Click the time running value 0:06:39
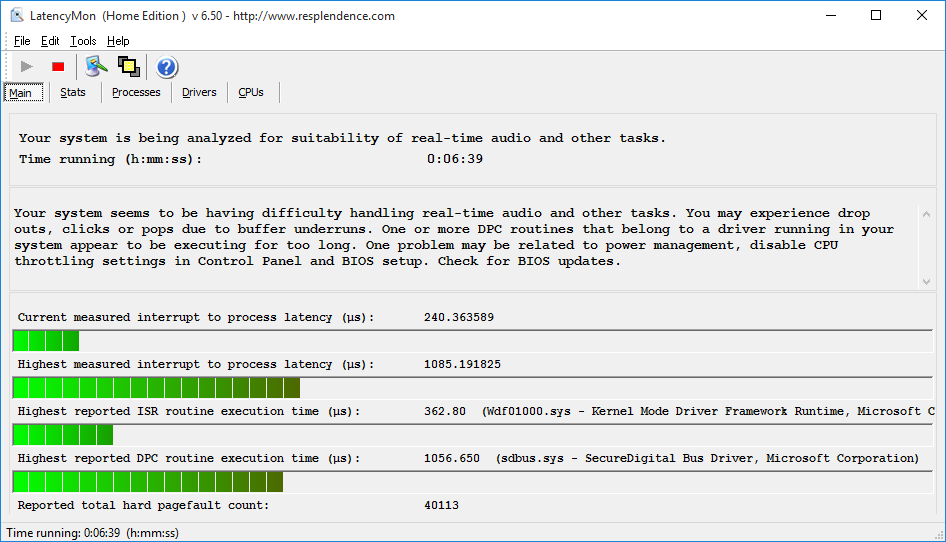The width and height of the screenshot is (946, 542). coord(455,159)
